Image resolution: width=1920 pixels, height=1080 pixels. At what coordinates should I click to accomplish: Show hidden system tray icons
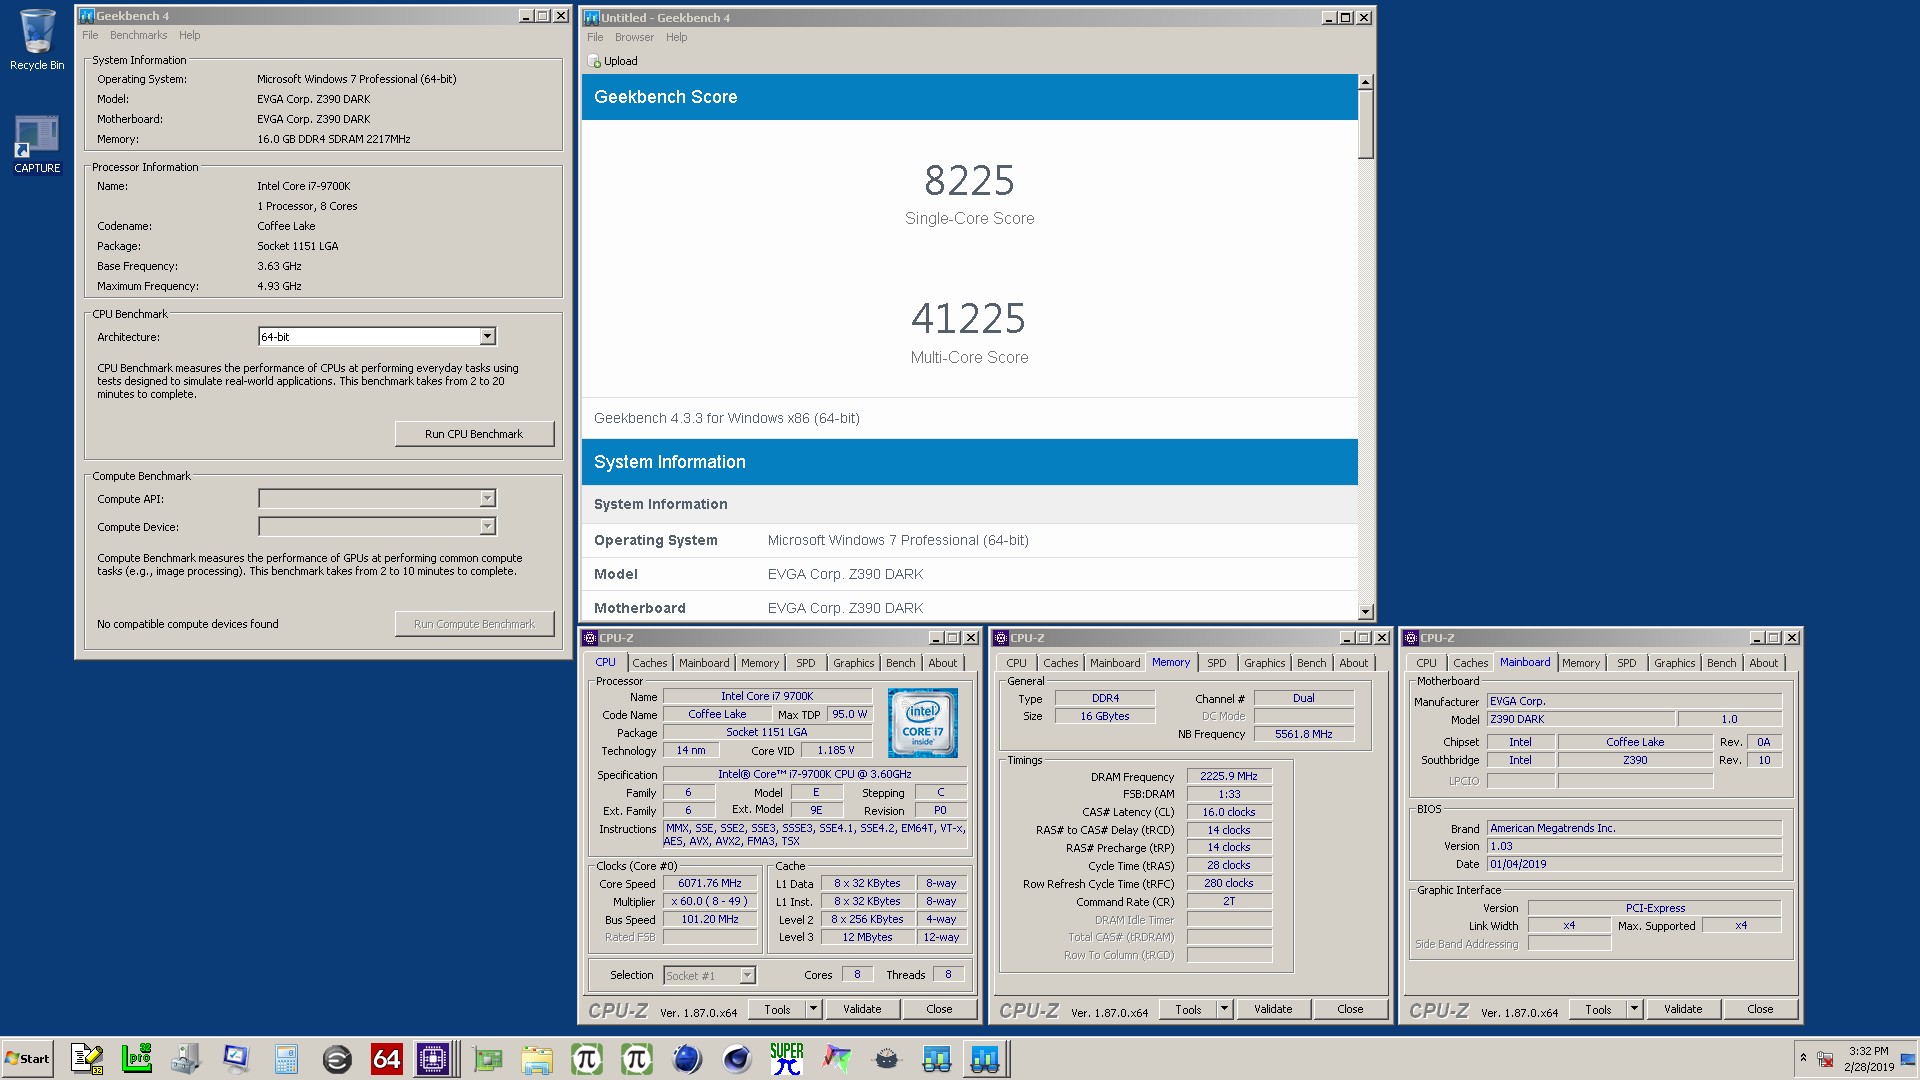coord(1803,1058)
